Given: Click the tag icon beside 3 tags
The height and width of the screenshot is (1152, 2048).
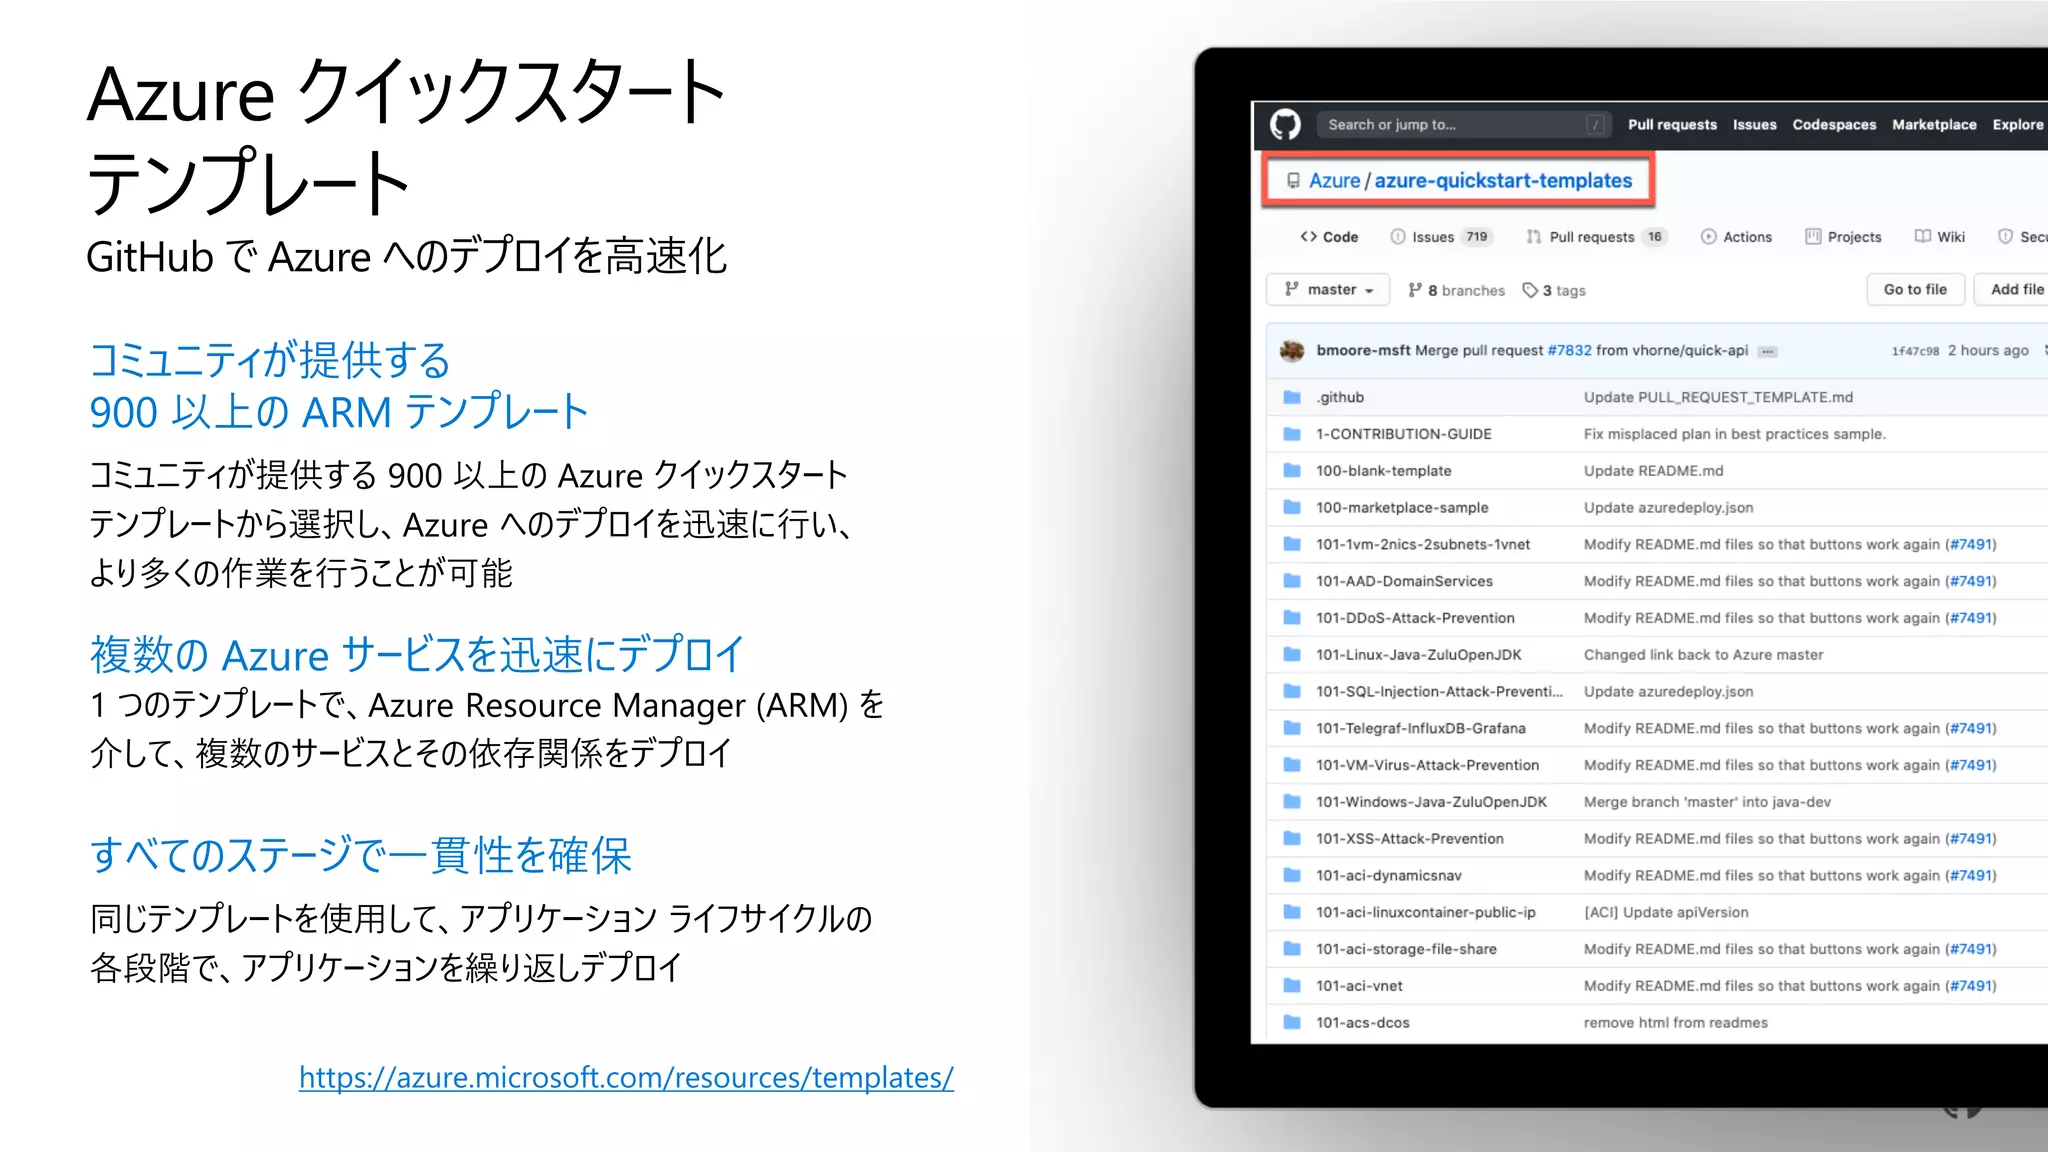Looking at the screenshot, I should tap(1530, 290).
